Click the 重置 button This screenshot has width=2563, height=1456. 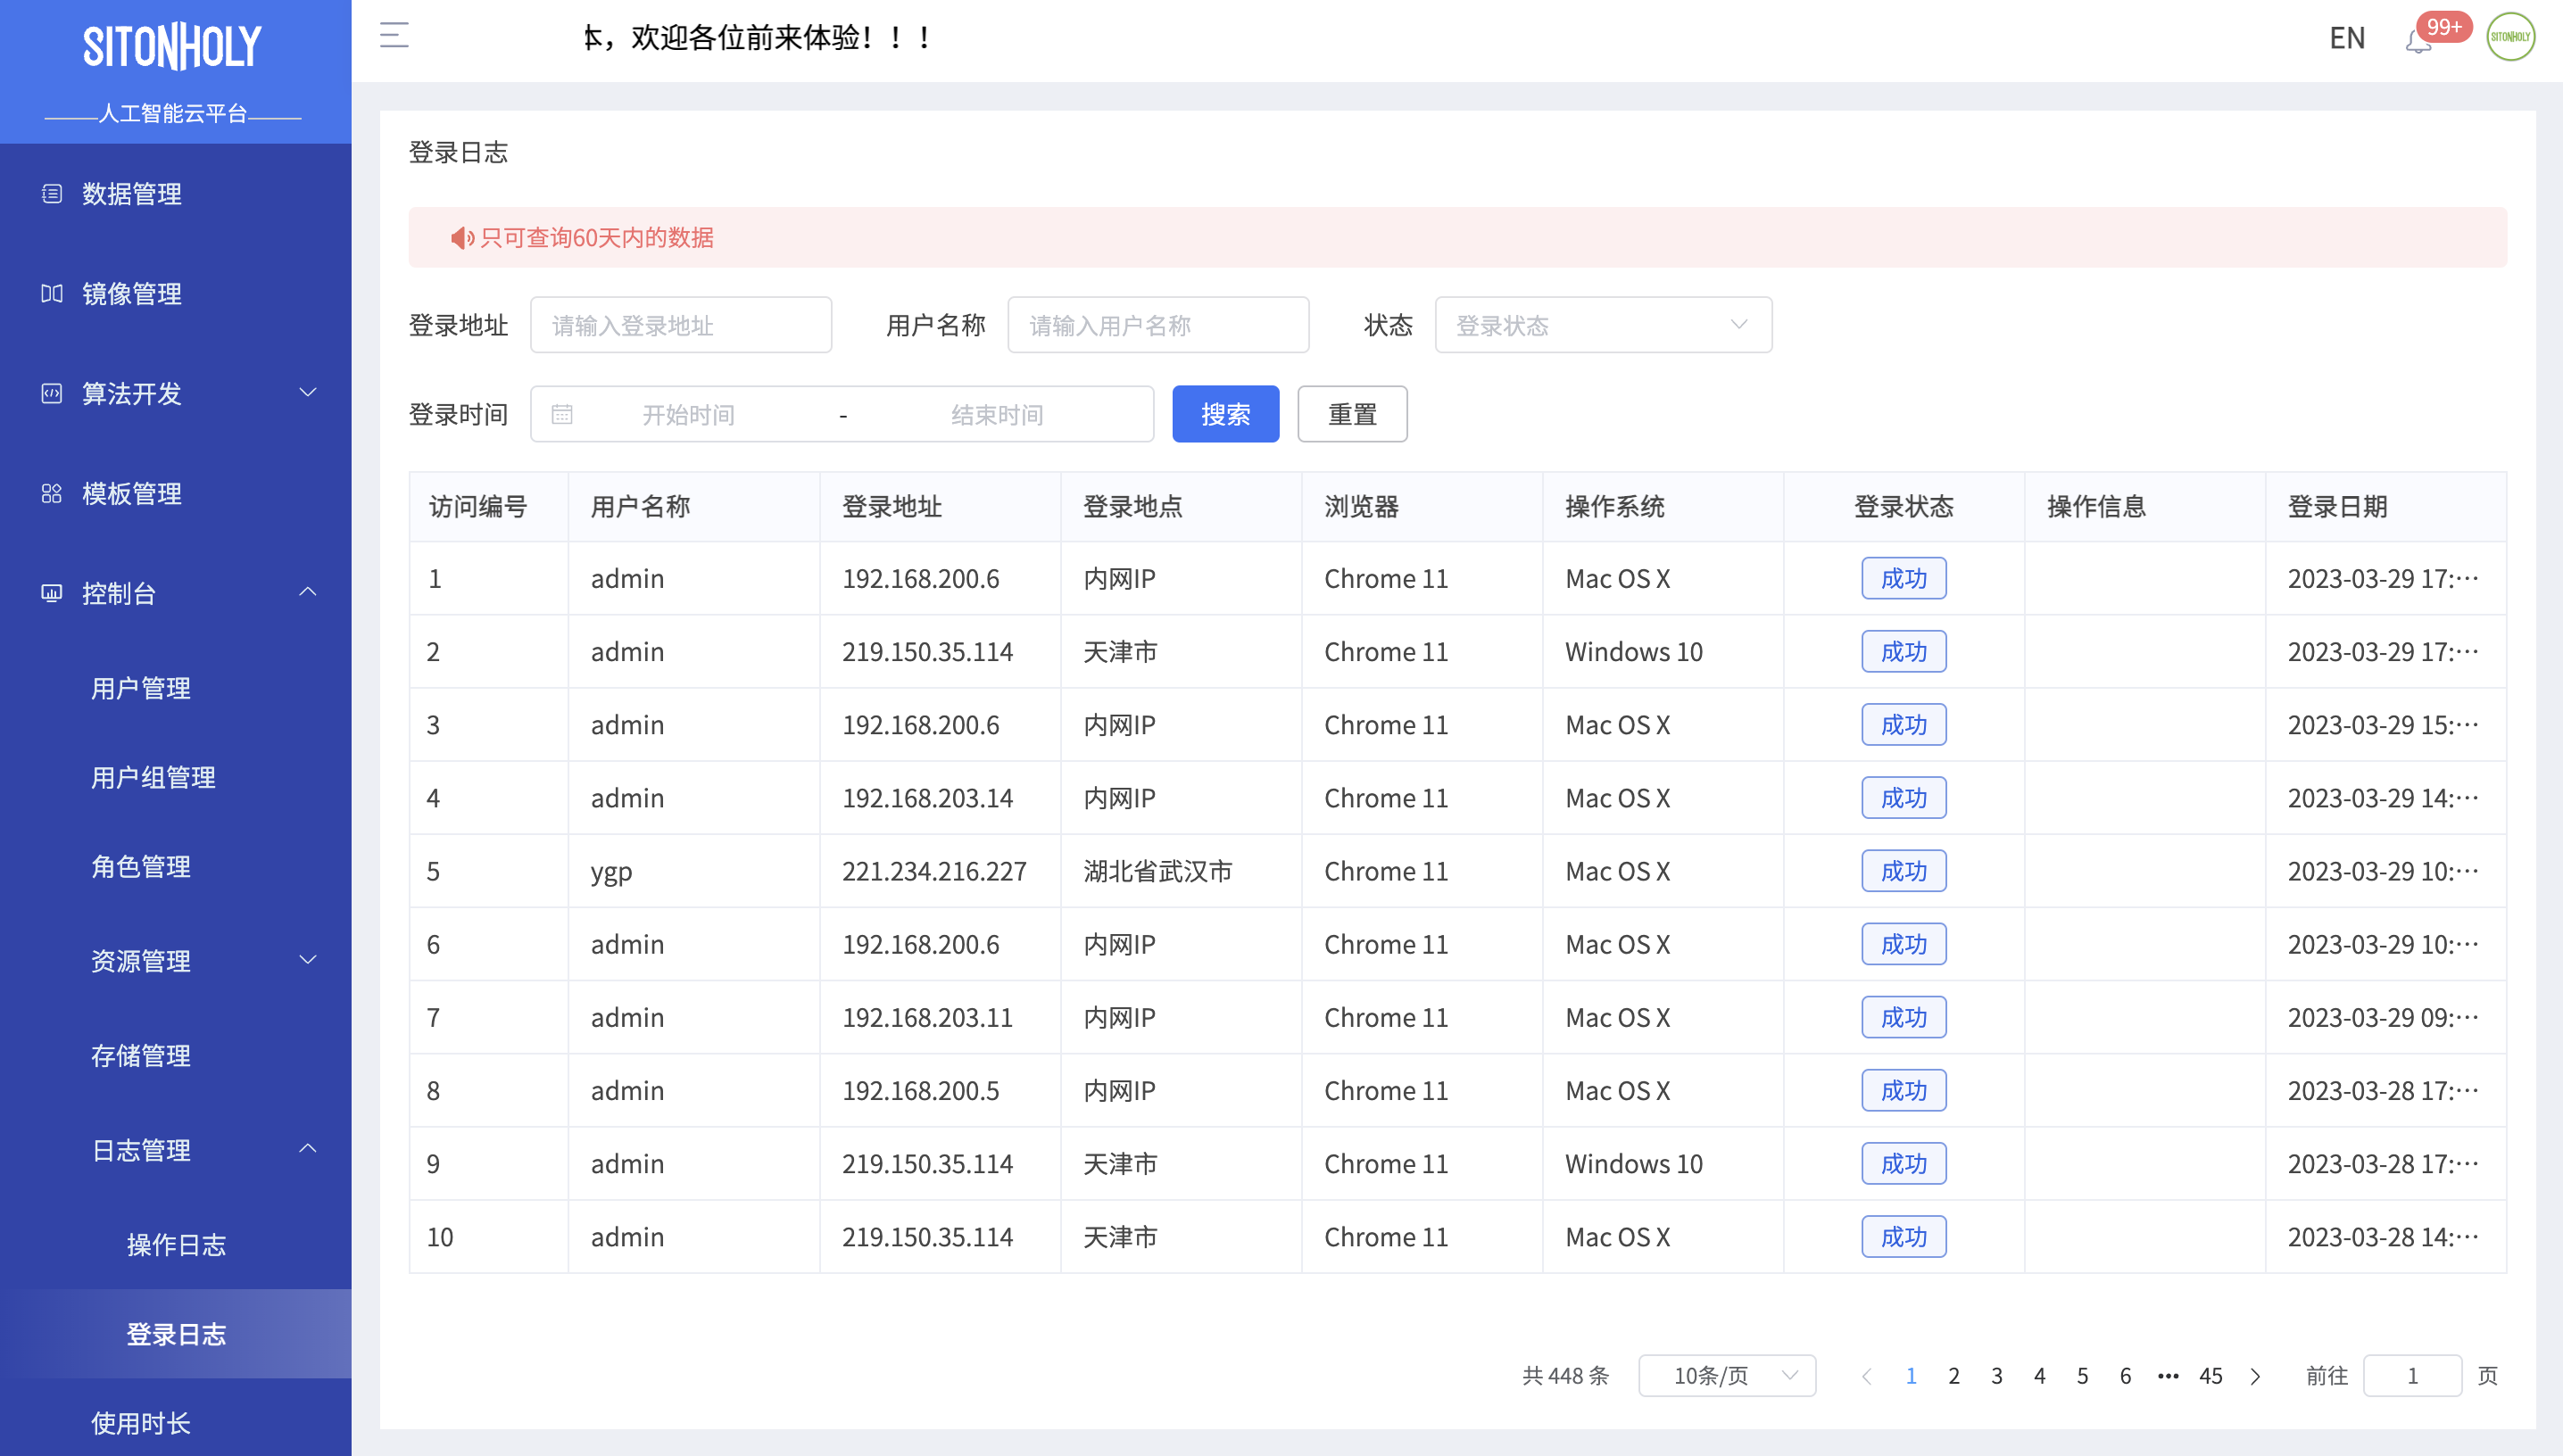pos(1352,414)
